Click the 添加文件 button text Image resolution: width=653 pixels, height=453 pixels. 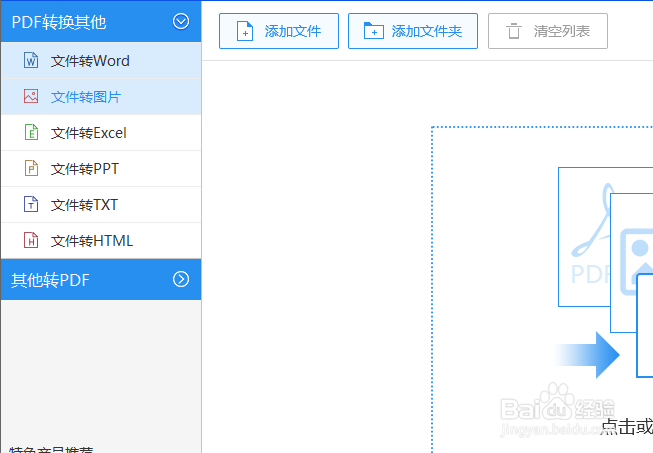[293, 31]
